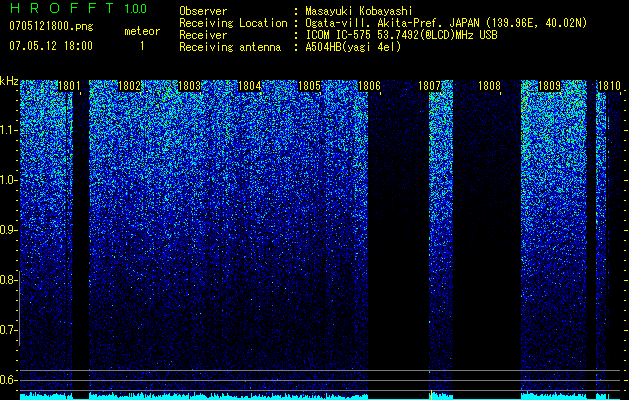Click the A504HB(yagi 4el) antenna text

pos(353,47)
